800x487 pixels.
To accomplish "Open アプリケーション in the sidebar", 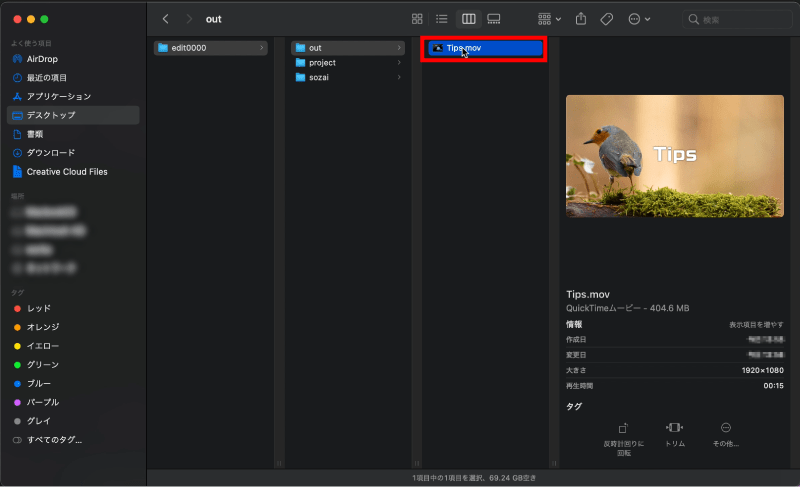I will click(73, 96).
